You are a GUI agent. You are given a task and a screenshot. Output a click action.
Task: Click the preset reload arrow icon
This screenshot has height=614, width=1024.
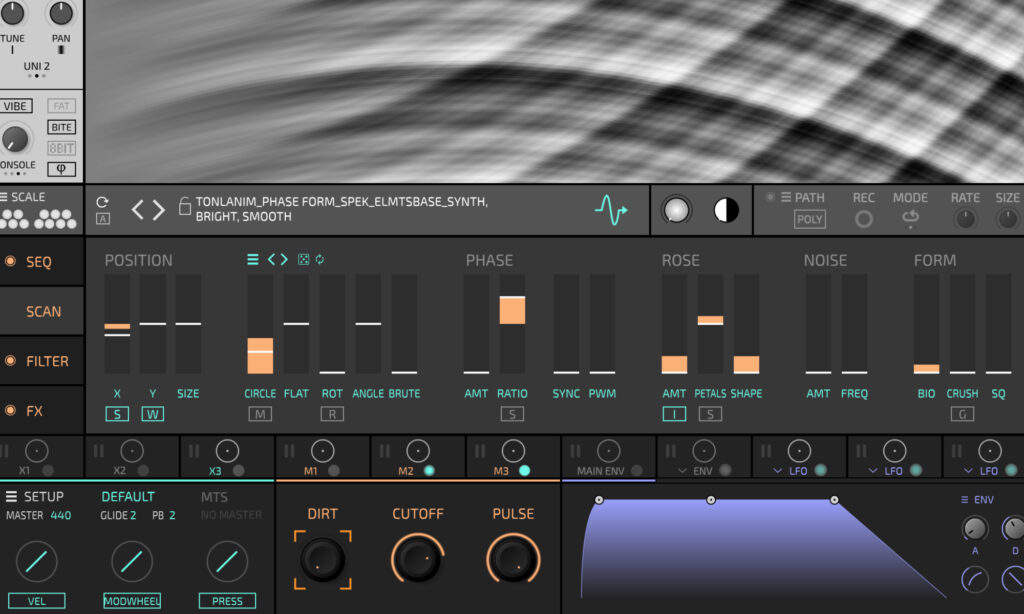[103, 201]
